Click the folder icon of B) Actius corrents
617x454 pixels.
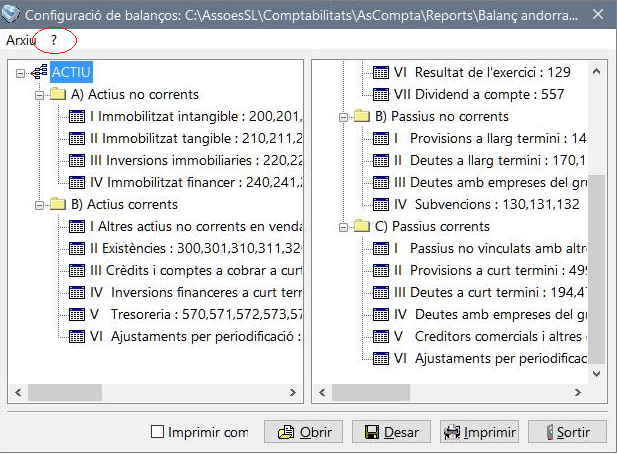(x=58, y=205)
